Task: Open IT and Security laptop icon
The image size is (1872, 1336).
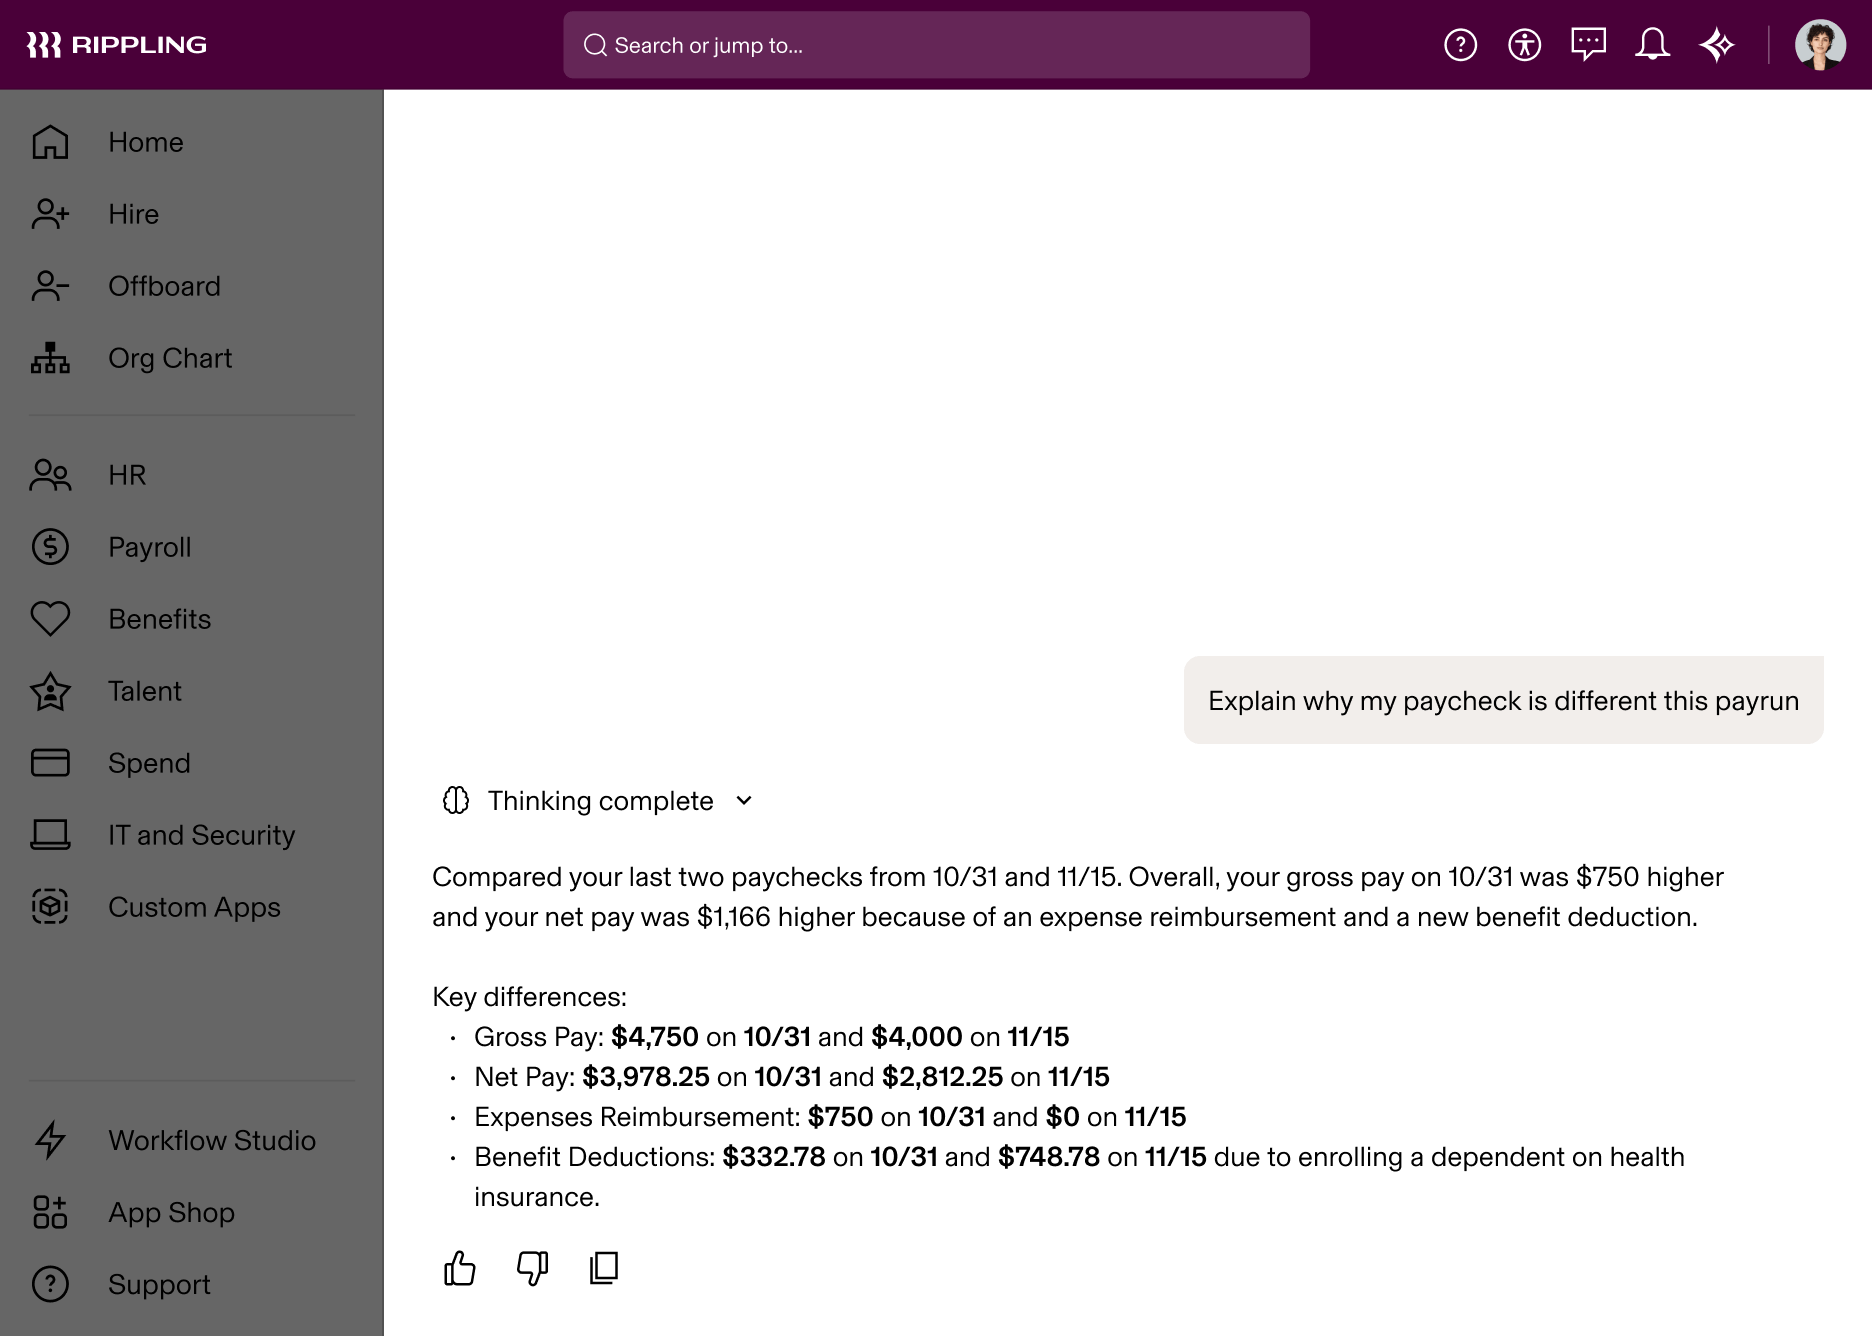Action: (50, 835)
